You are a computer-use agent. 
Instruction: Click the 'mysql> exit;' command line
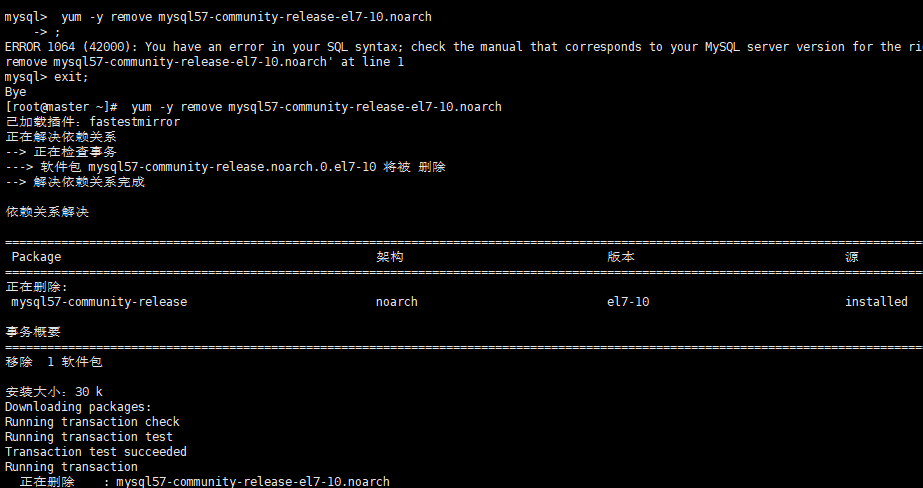tap(47, 77)
